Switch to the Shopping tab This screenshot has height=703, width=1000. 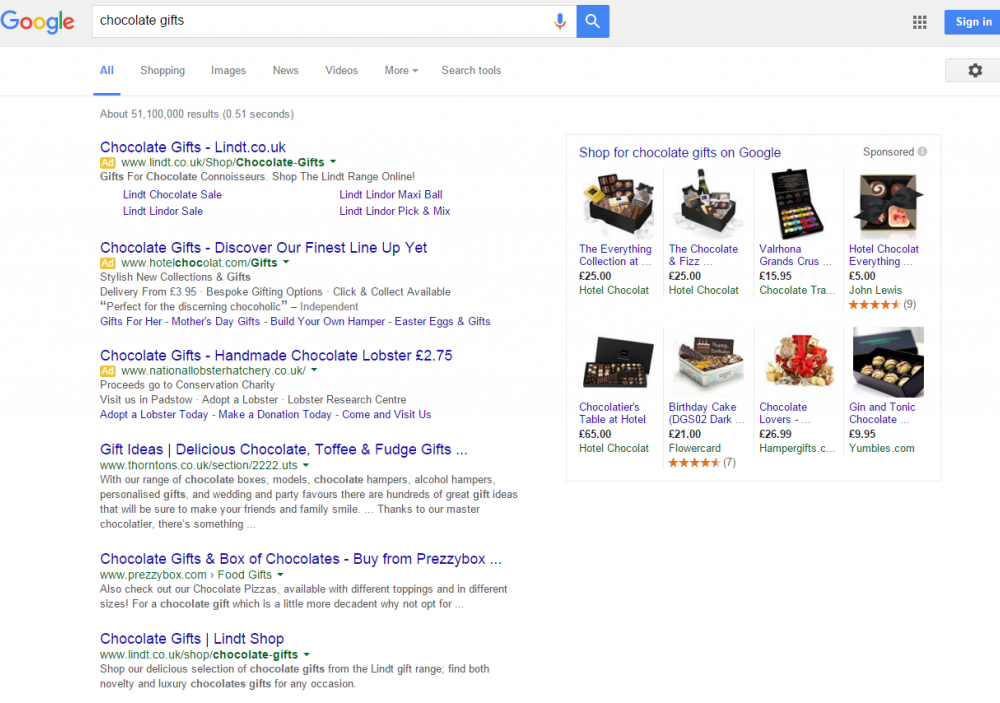(x=163, y=70)
